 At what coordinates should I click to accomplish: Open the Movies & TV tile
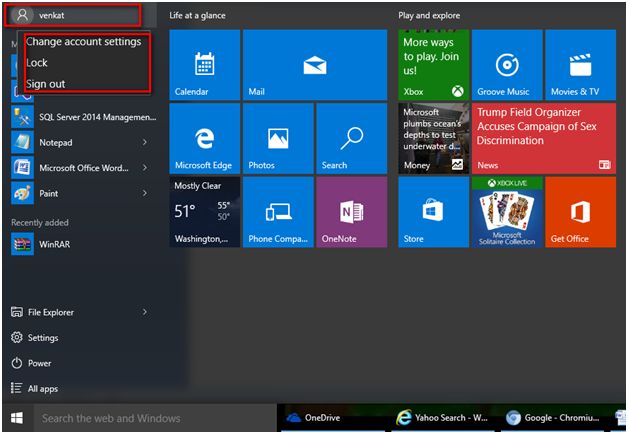point(580,65)
